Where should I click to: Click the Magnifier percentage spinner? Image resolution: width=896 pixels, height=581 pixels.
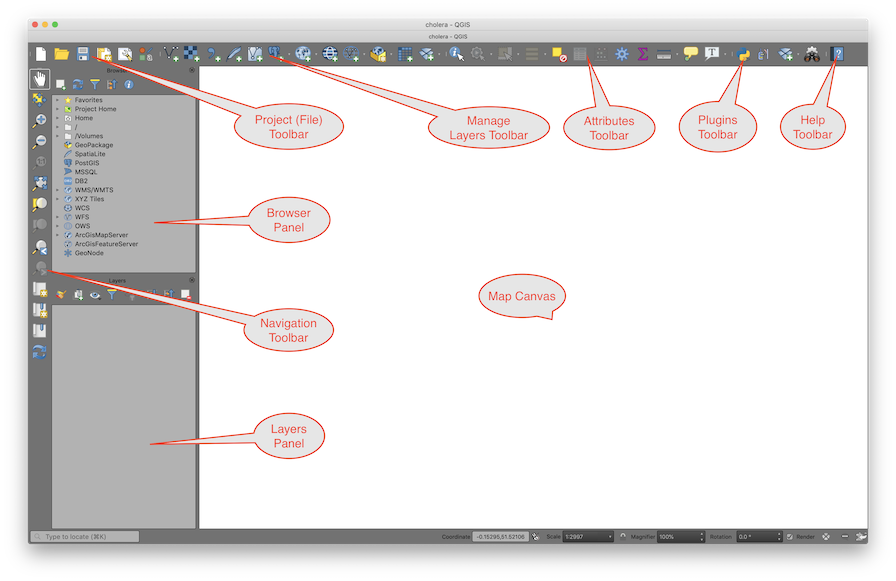[x=680, y=537]
